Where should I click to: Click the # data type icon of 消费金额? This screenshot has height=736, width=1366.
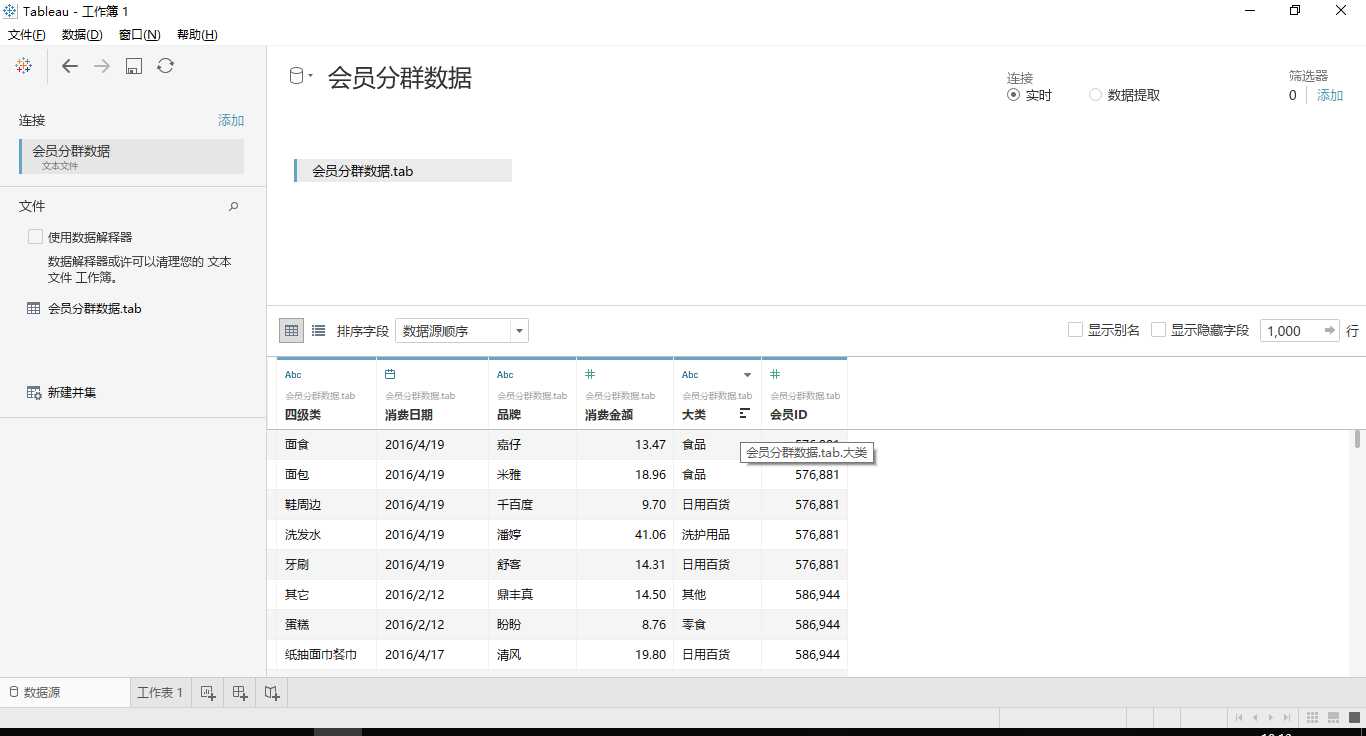[x=590, y=374]
